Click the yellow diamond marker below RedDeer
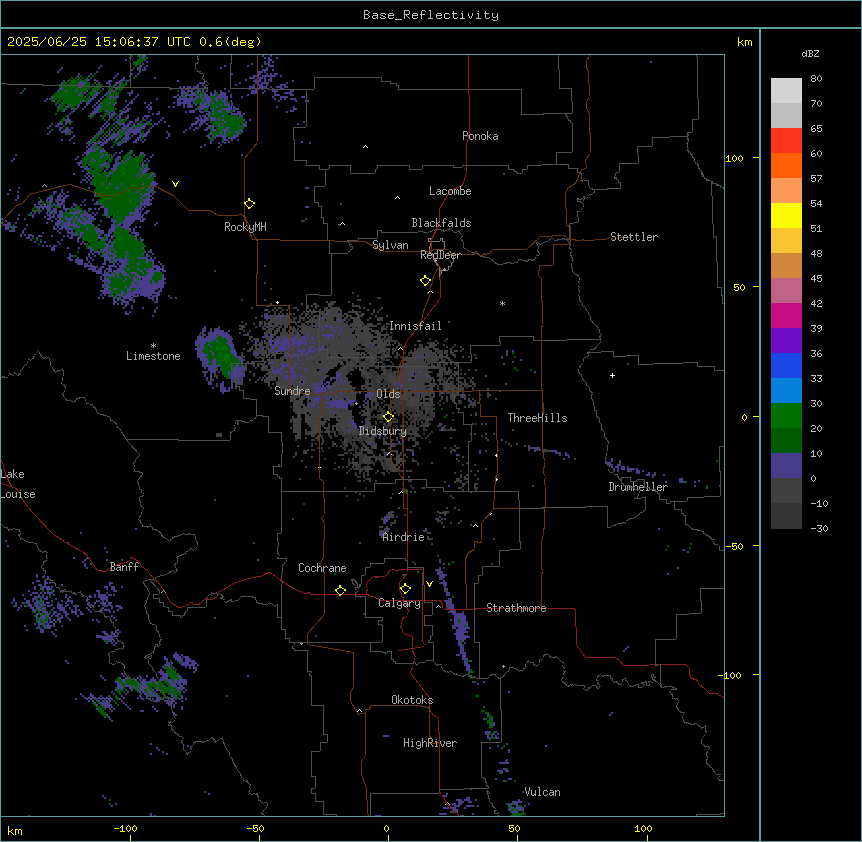 [x=426, y=281]
